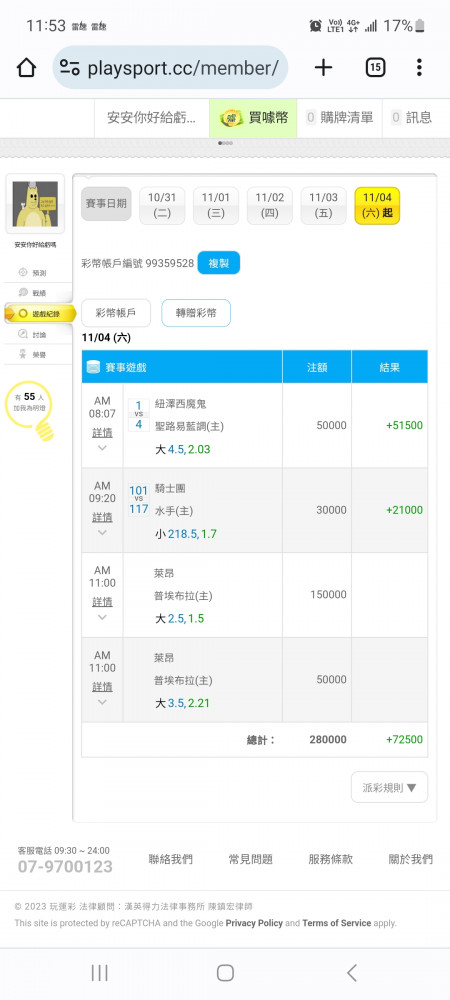Open the tab switcher showing 15
This screenshot has width=450, height=1000.
pyautogui.click(x=375, y=67)
